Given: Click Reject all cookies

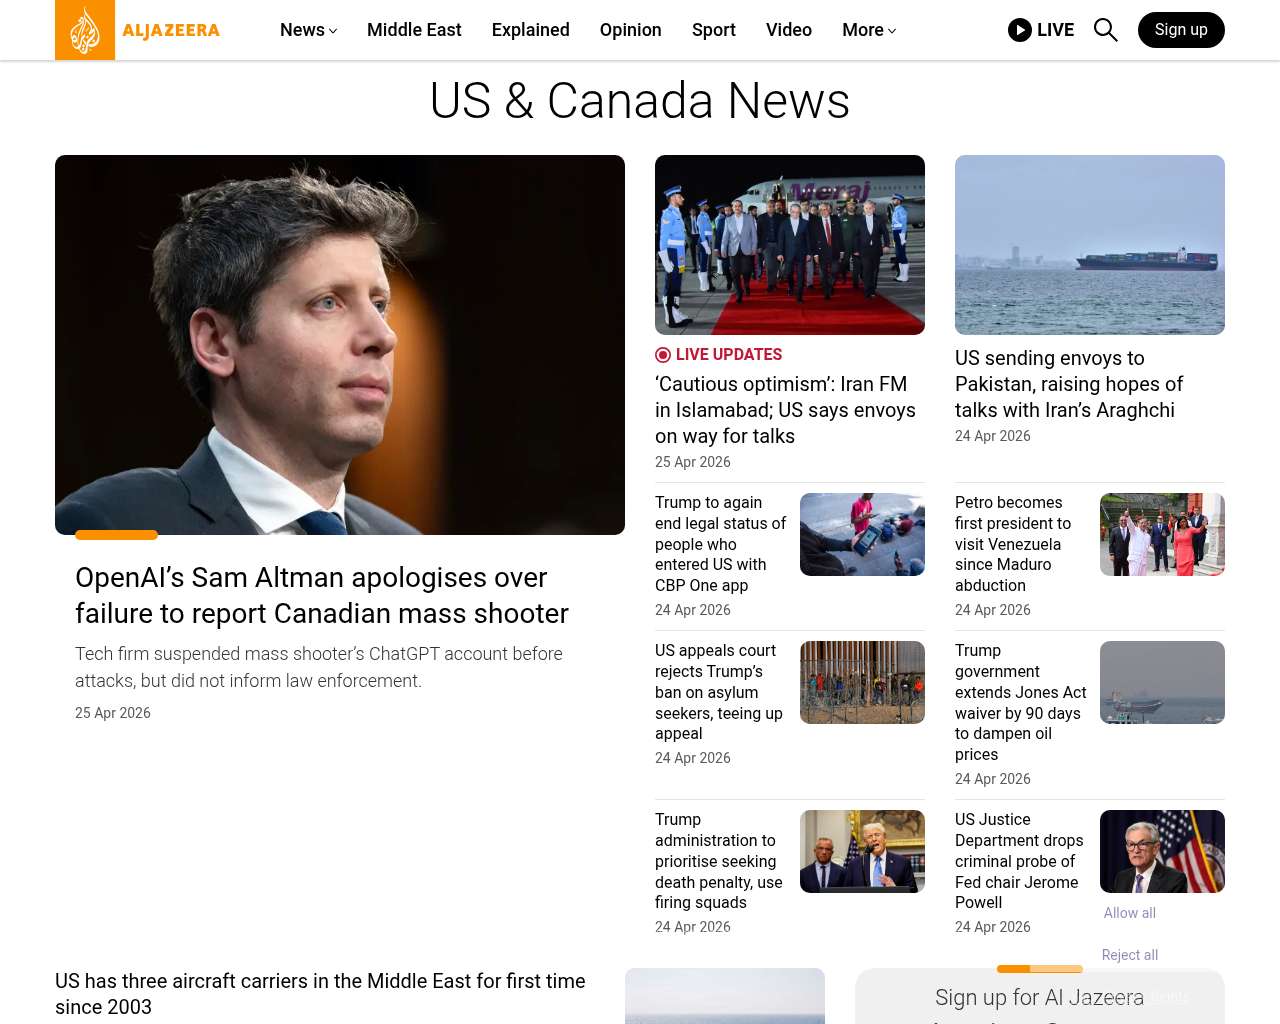Looking at the screenshot, I should (1129, 955).
